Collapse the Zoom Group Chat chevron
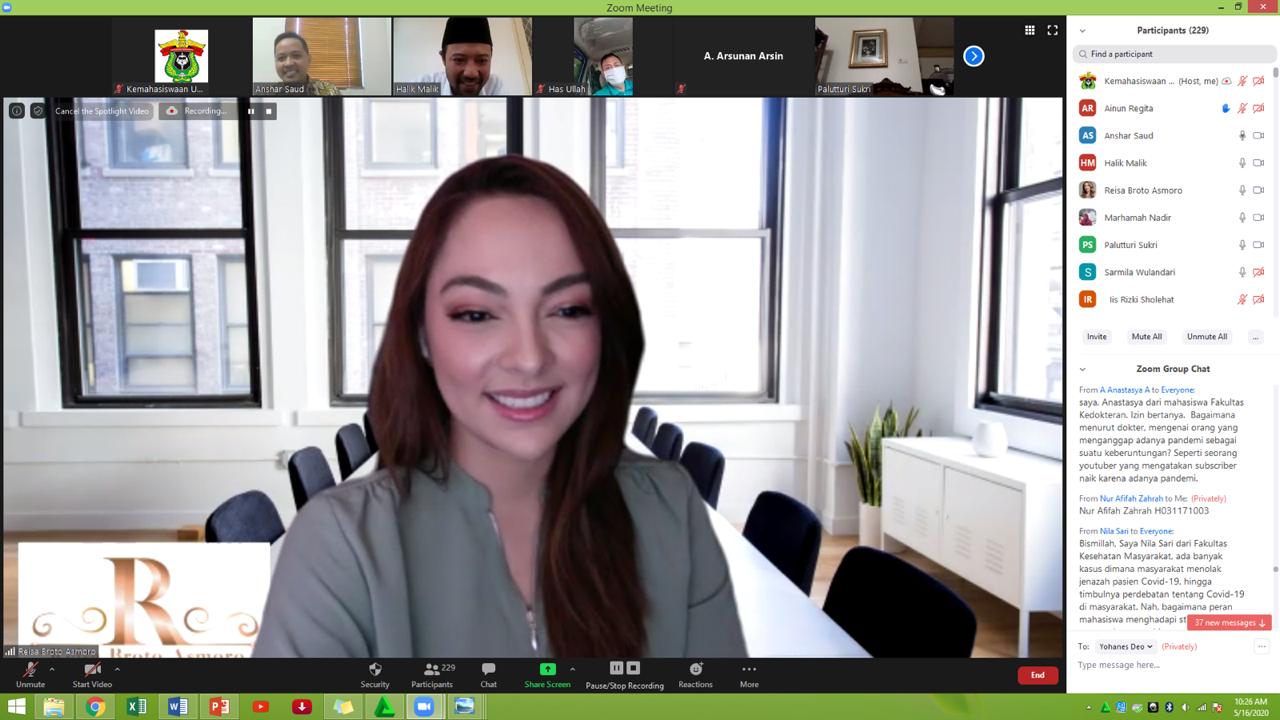 point(1082,369)
